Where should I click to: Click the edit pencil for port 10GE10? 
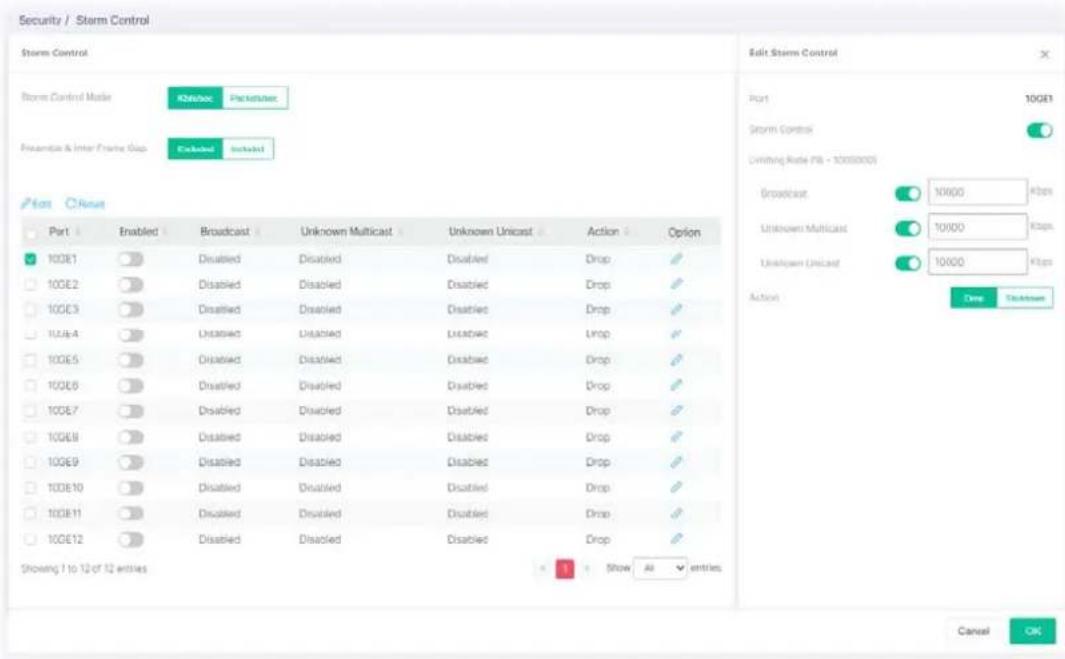tap(676, 487)
